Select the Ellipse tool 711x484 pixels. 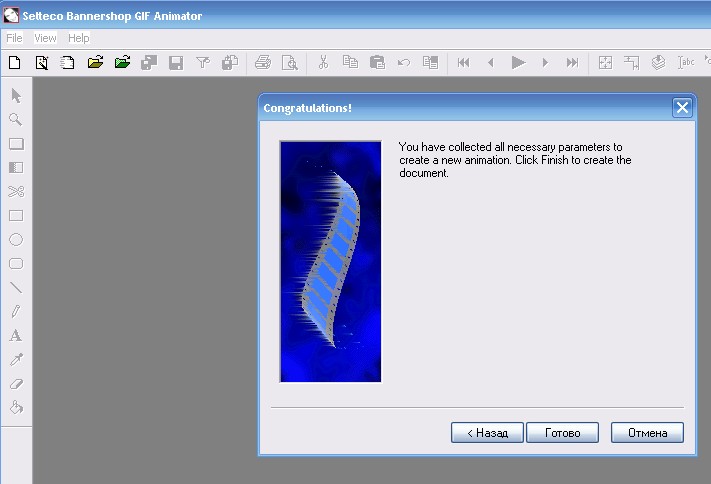pyautogui.click(x=16, y=240)
